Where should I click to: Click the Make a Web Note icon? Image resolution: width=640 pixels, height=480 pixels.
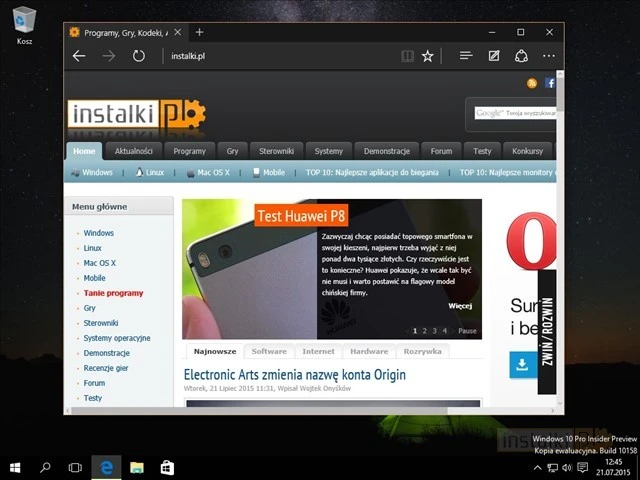[x=493, y=56]
